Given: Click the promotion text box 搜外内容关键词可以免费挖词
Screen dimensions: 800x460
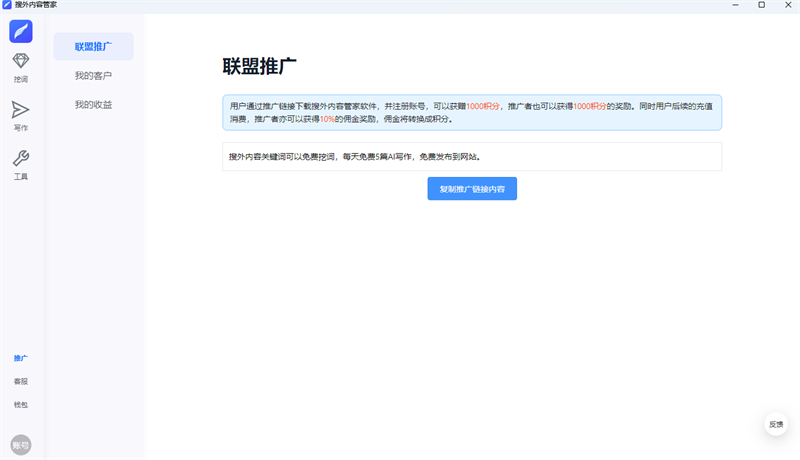Looking at the screenshot, I should click(472, 157).
